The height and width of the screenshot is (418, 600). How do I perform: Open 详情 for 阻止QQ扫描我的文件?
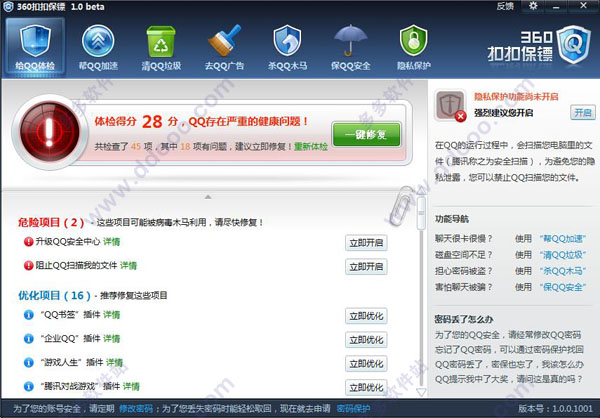tap(128, 266)
